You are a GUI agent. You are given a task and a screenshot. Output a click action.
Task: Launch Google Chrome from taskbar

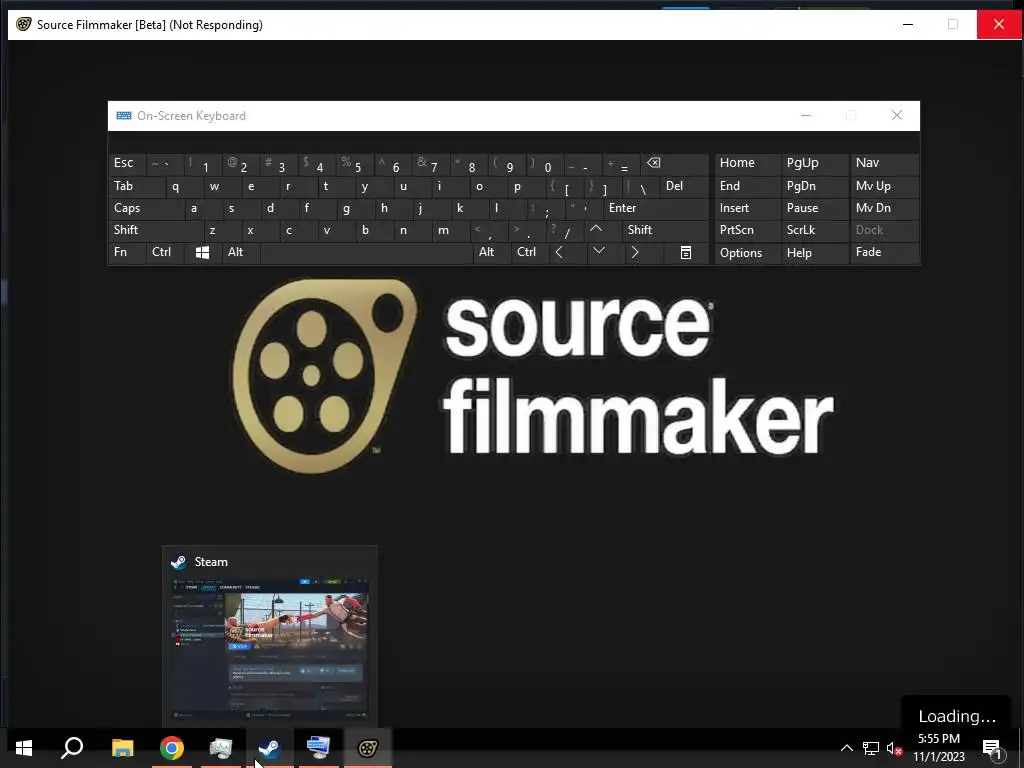point(172,748)
